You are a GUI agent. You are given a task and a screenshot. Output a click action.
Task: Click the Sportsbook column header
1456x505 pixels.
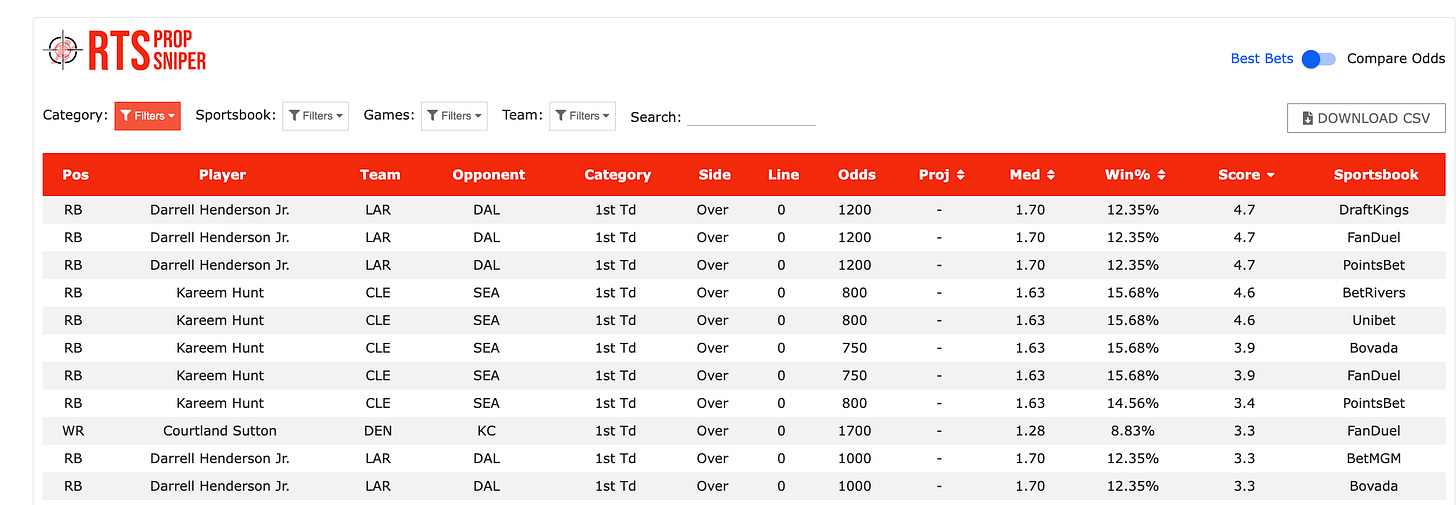coord(1376,175)
